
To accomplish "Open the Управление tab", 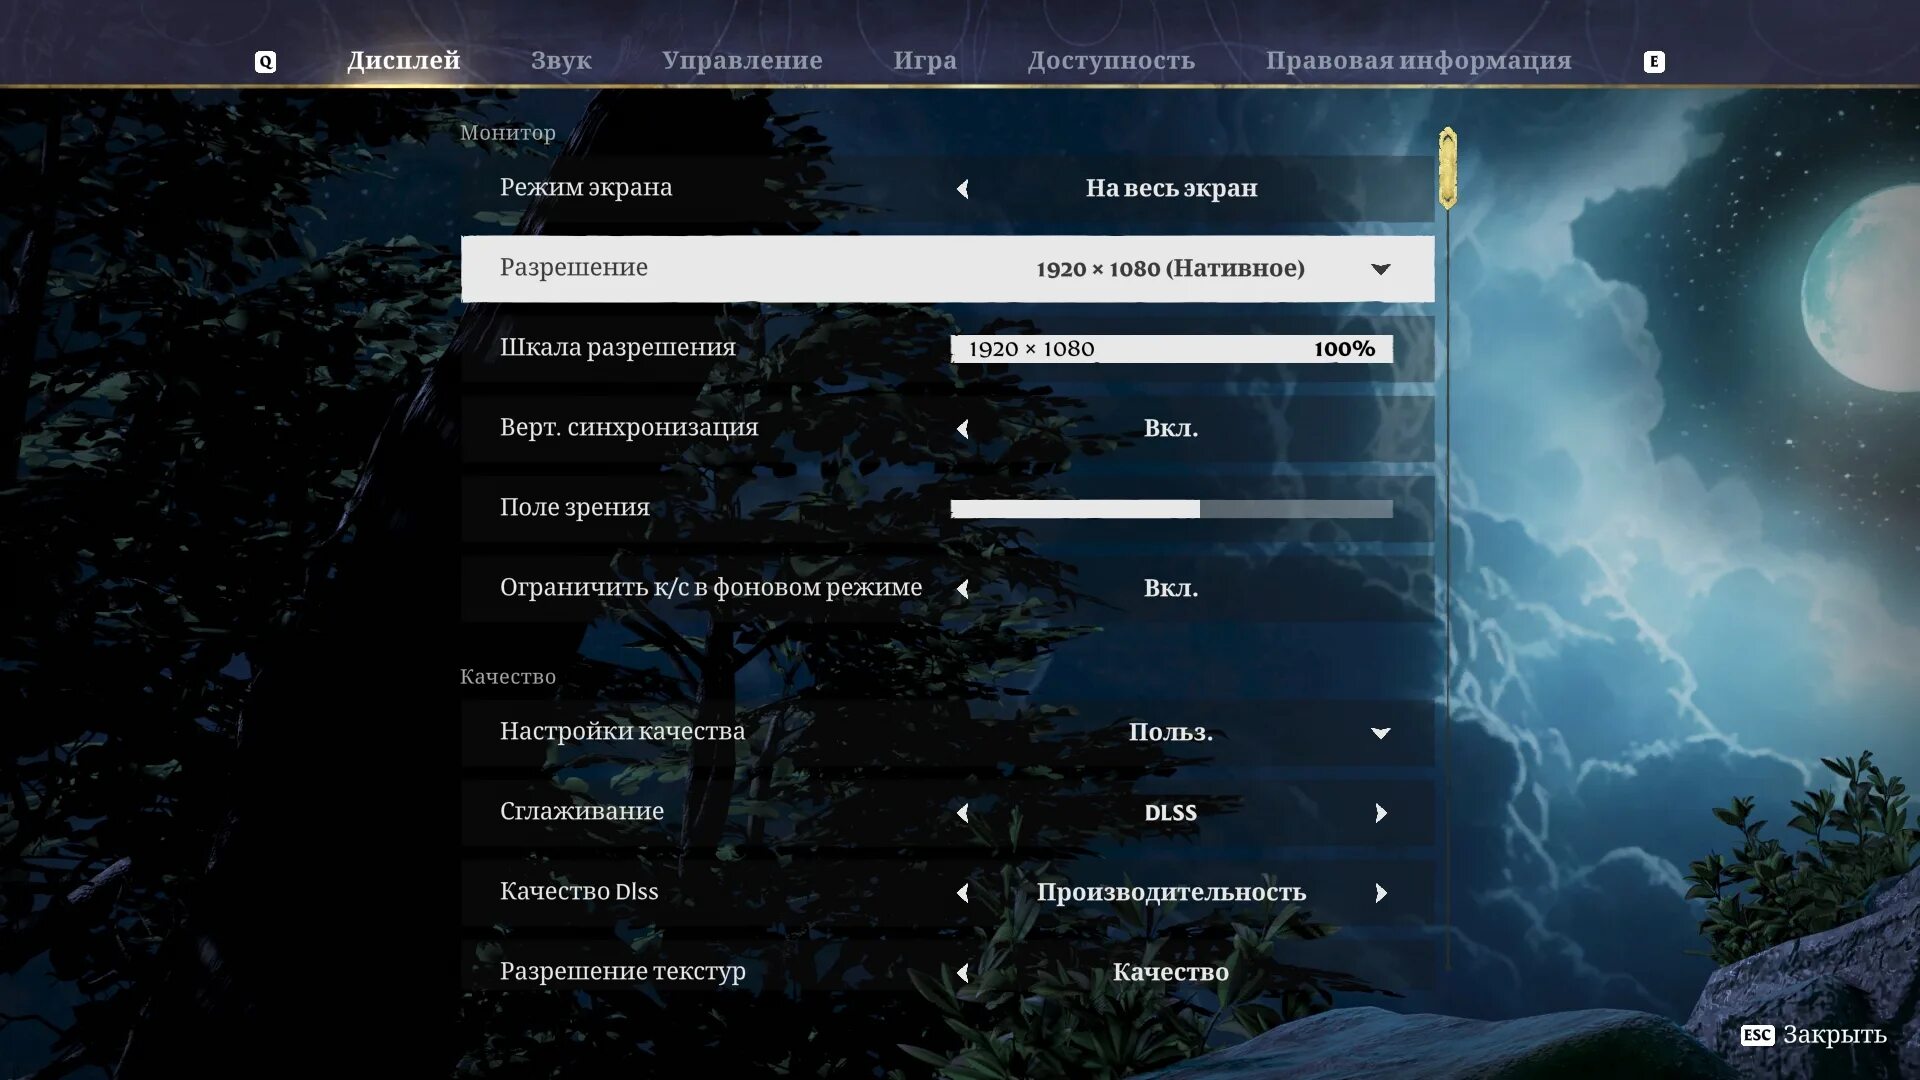I will (x=742, y=61).
